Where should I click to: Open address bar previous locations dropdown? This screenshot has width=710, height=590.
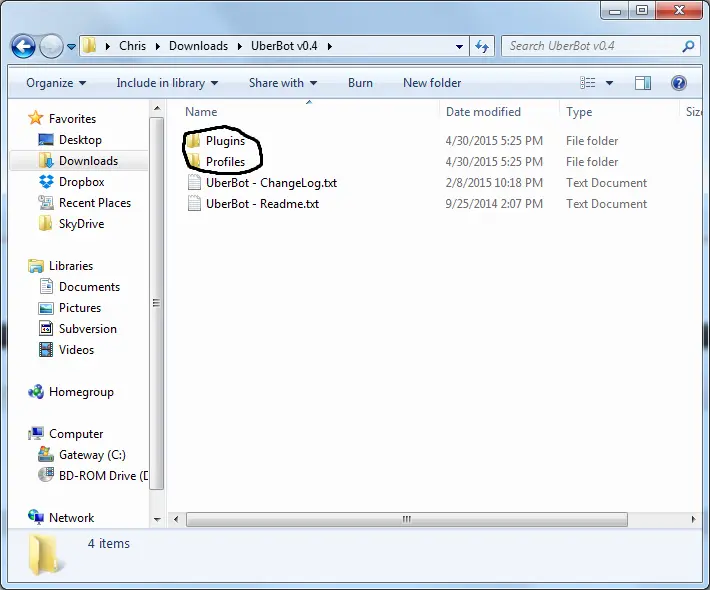(x=459, y=46)
